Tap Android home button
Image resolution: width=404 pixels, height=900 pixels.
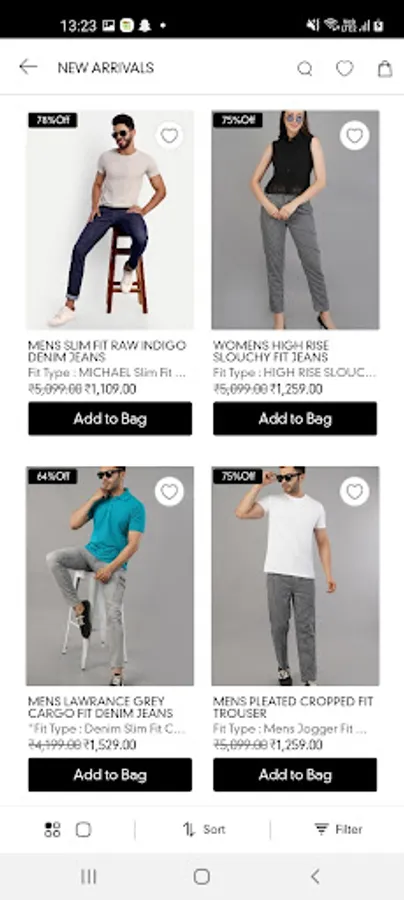tap(201, 876)
